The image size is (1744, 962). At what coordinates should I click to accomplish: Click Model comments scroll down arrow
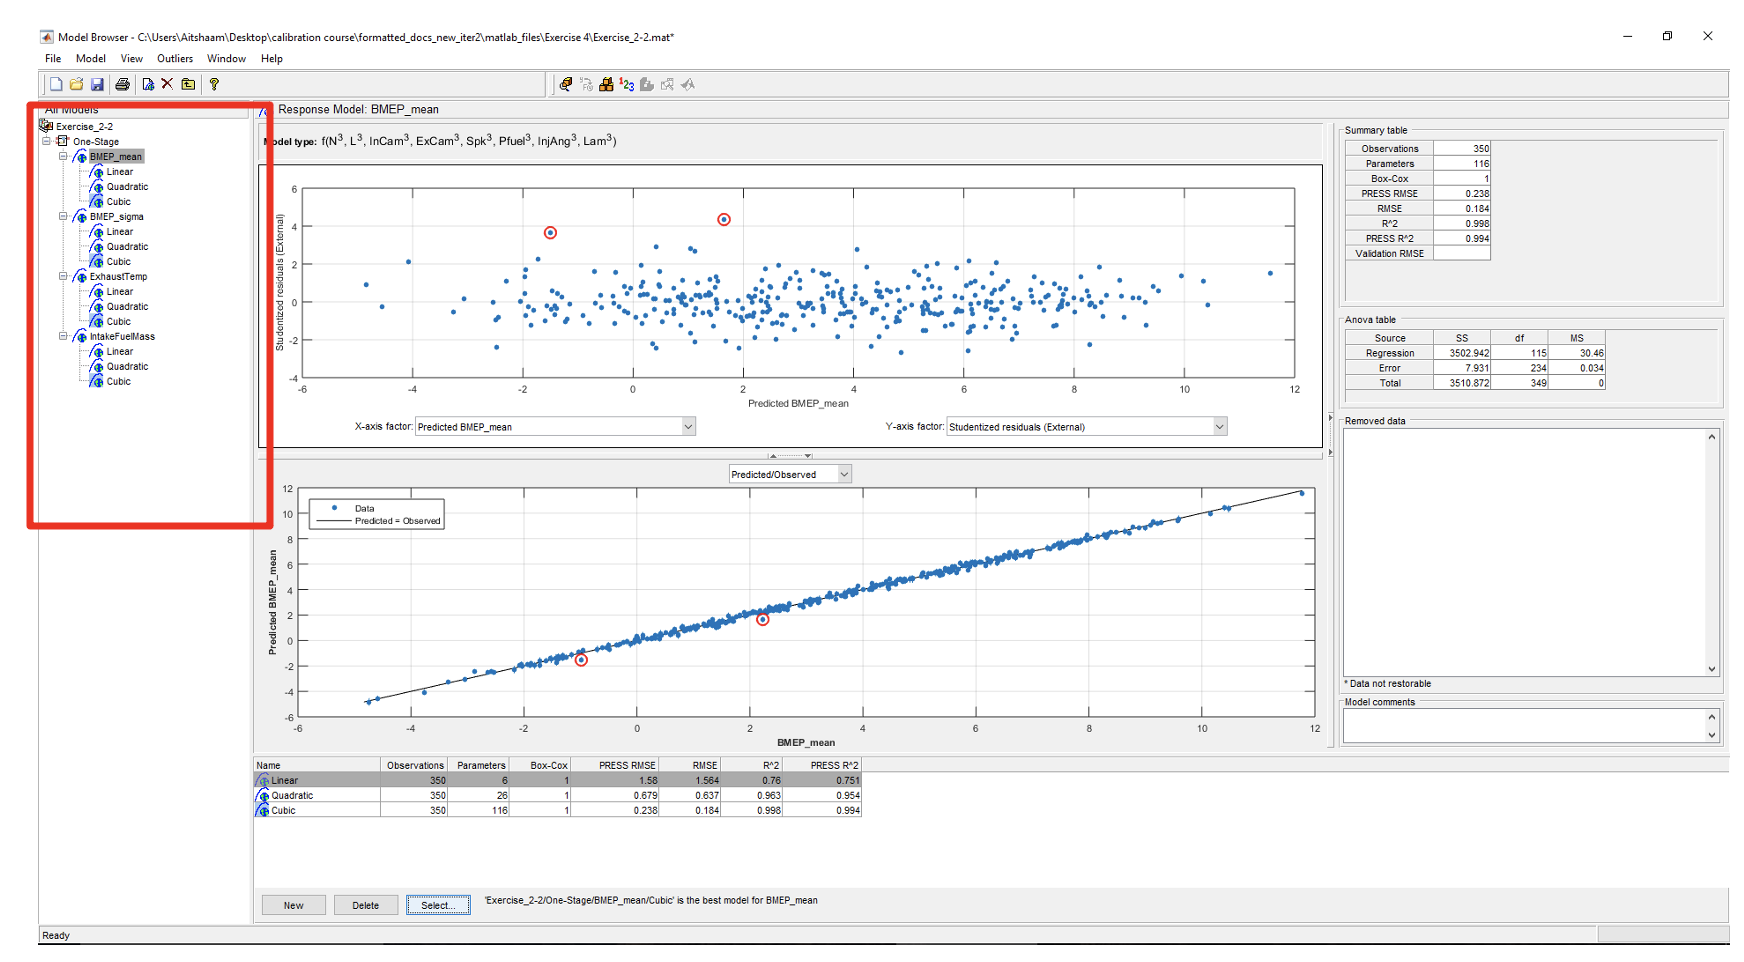[x=1712, y=735]
